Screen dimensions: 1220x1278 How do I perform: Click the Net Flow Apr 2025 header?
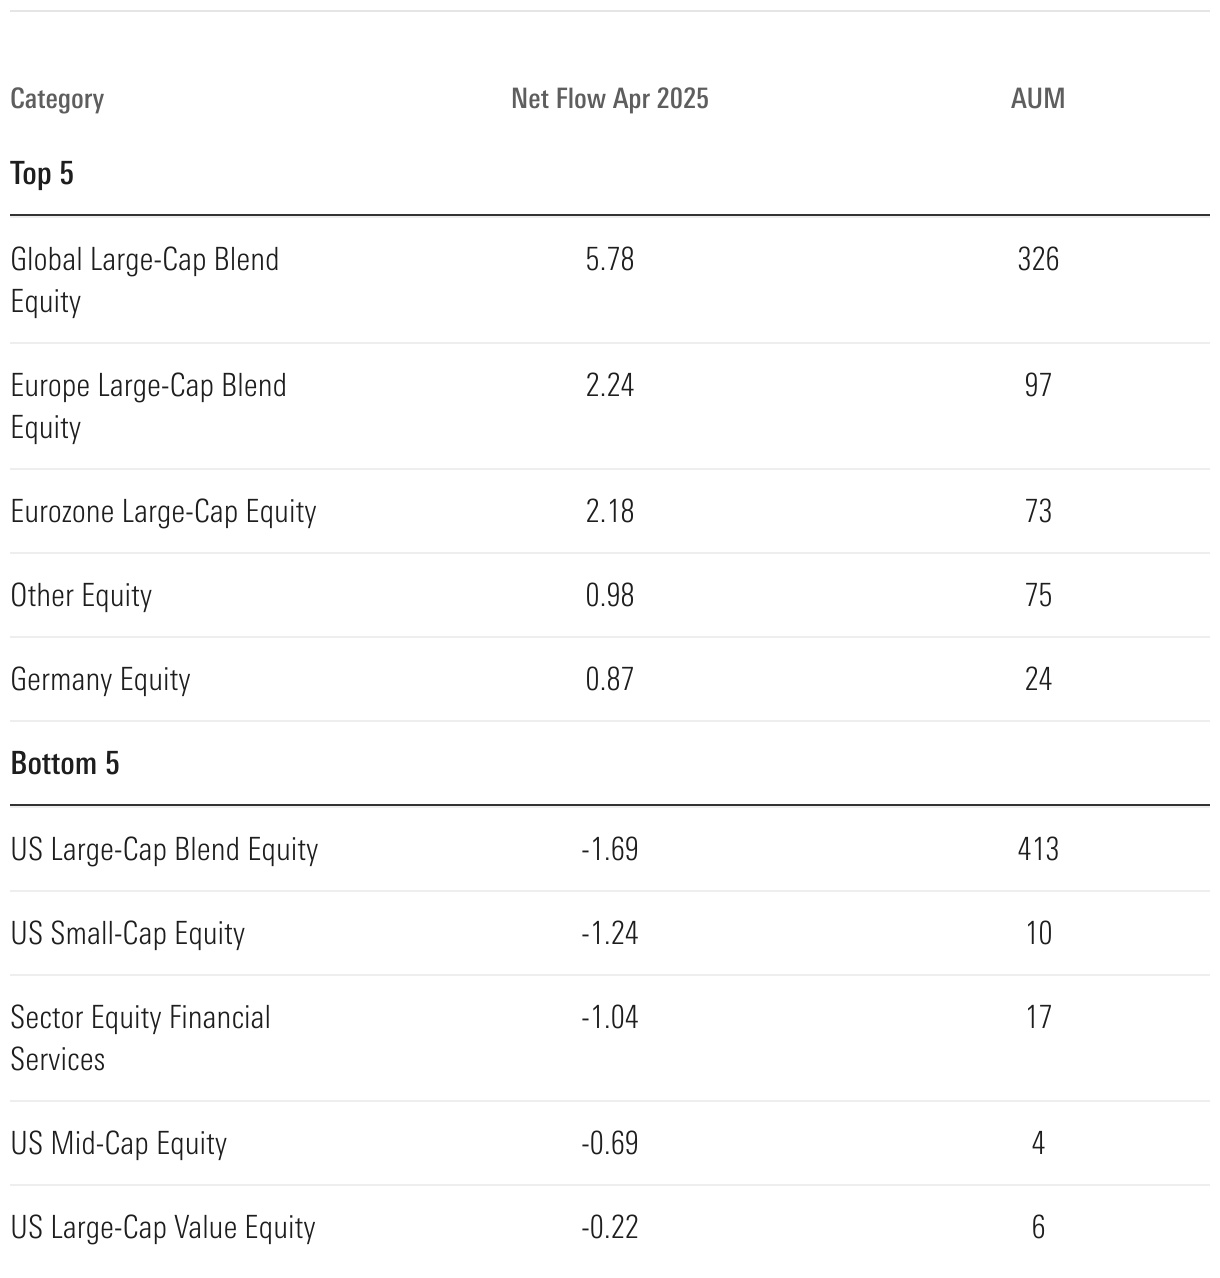(609, 98)
